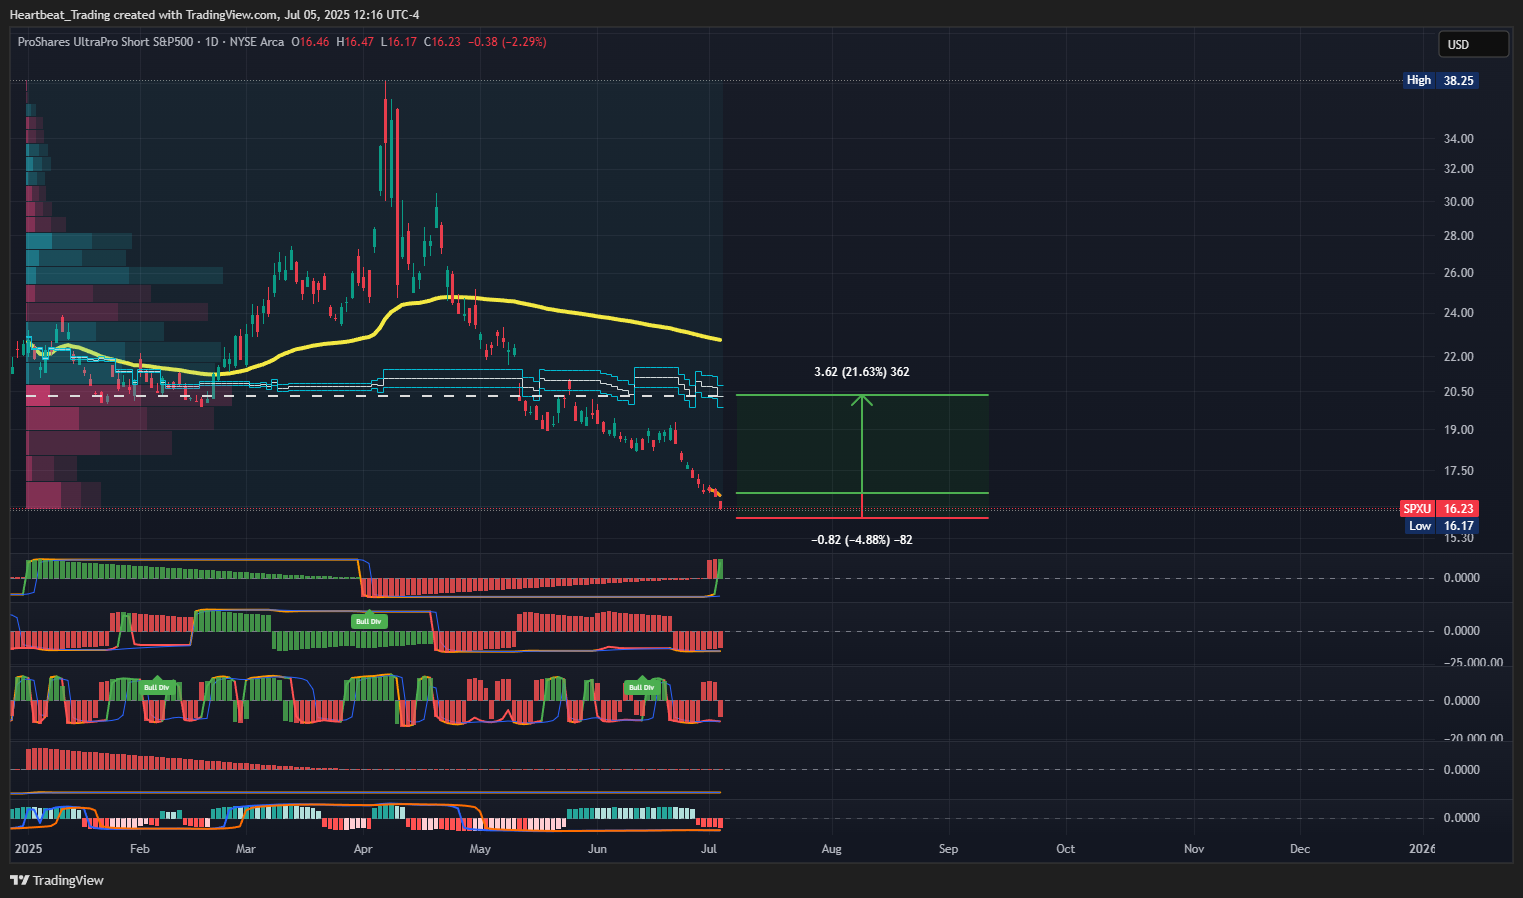
Task: Click the Feb label on the time axis
Action: (x=140, y=849)
